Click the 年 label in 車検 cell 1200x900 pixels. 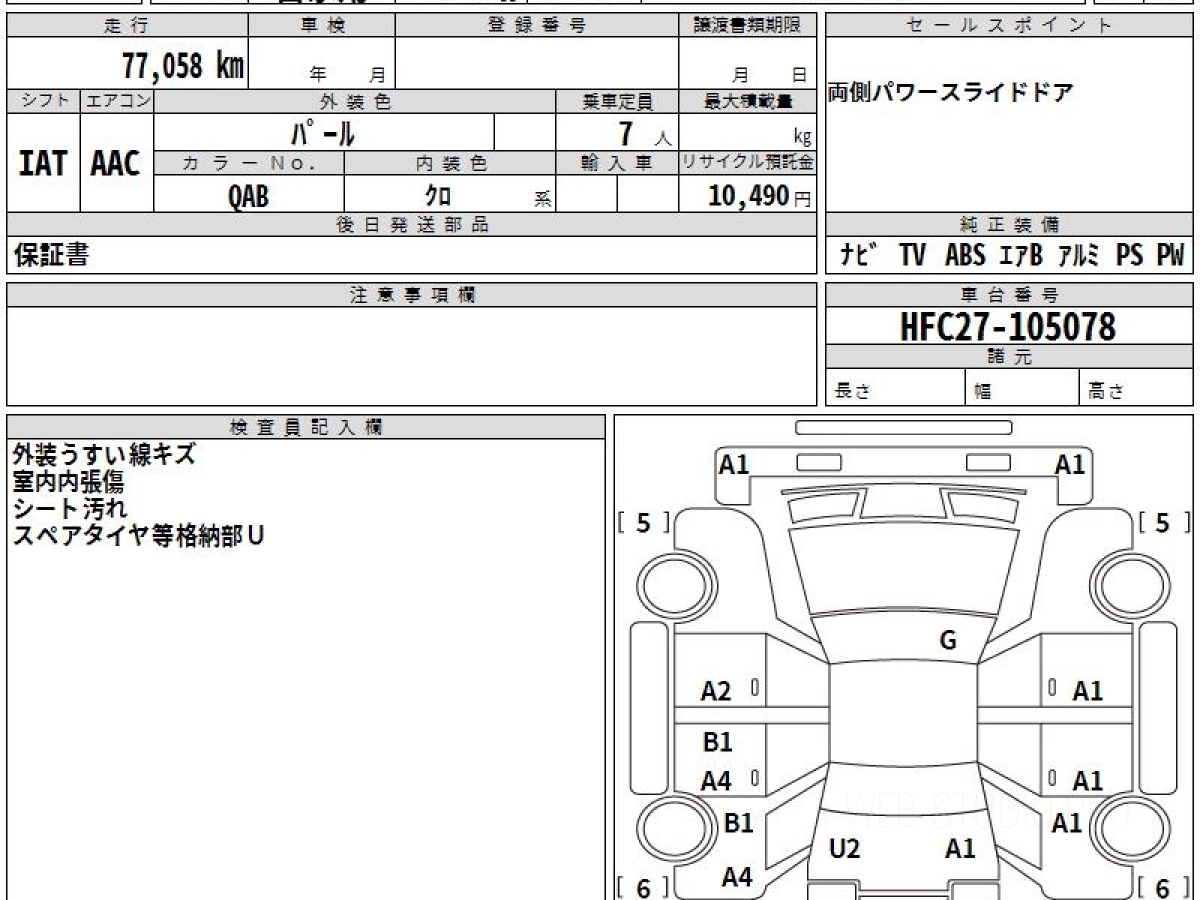(319, 74)
